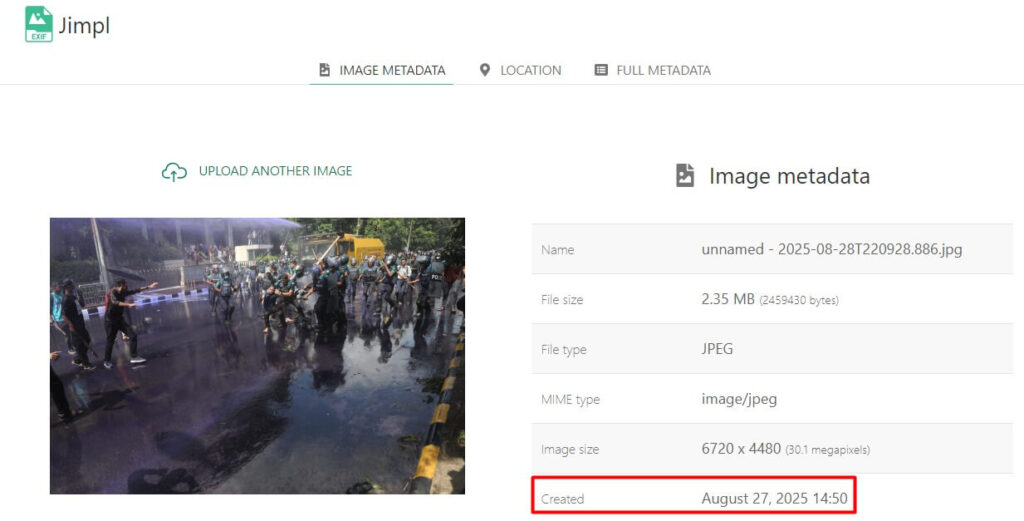1024x521 pixels.
Task: Click the image metadata tab file icon
Action: click(x=324, y=70)
